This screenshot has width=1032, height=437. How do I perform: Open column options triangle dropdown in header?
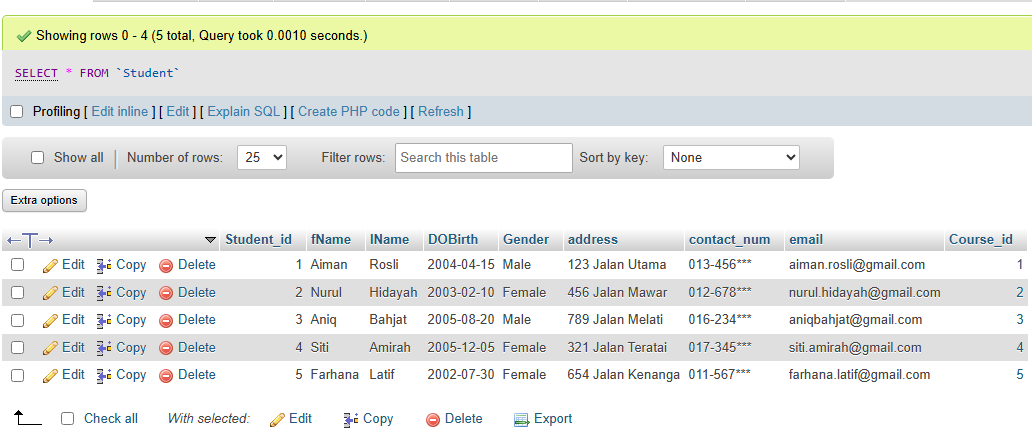[x=211, y=240]
